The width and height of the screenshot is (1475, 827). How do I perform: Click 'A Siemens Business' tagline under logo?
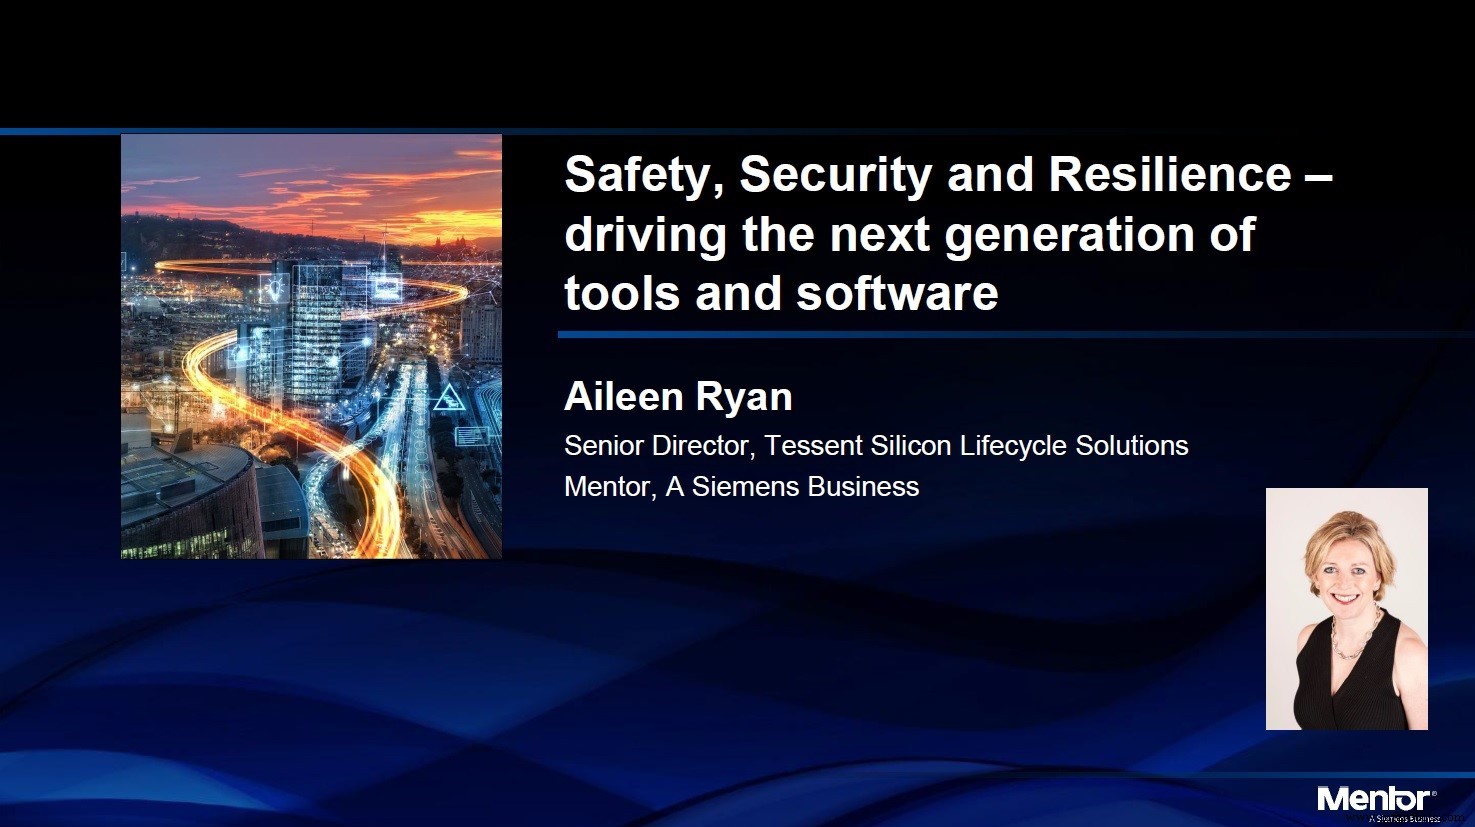pyautogui.click(x=1403, y=817)
